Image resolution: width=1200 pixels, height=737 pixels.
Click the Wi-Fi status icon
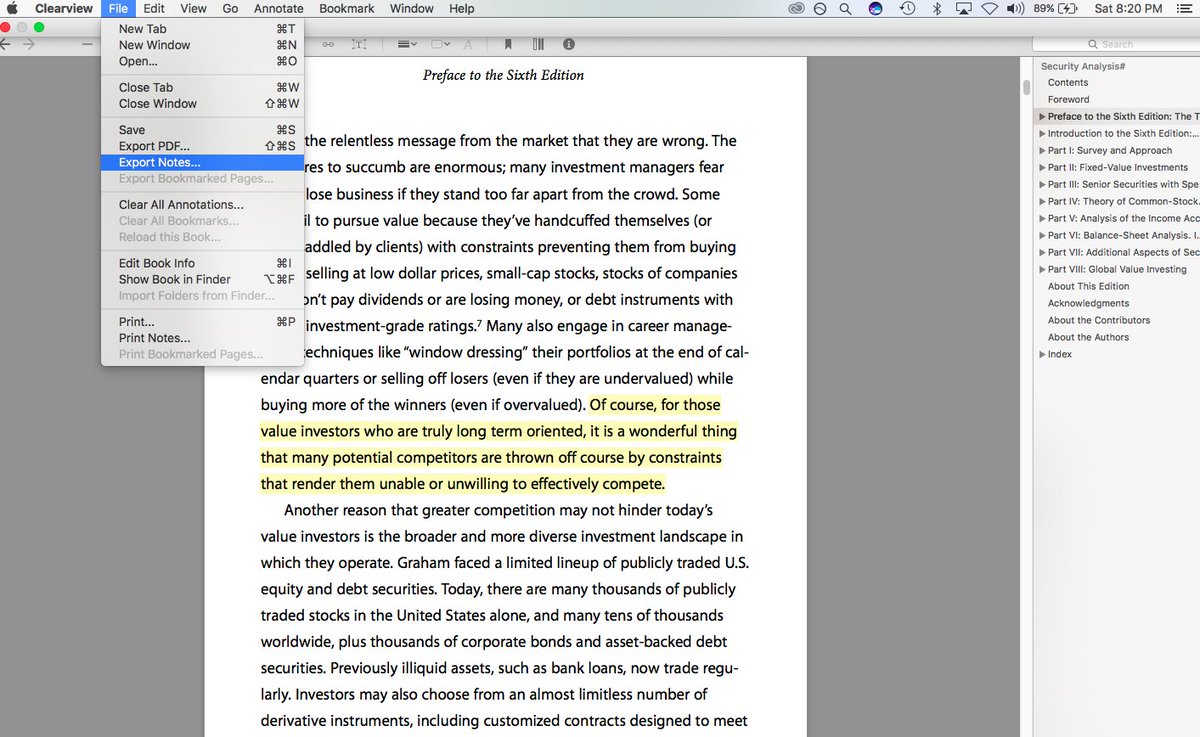pos(989,8)
